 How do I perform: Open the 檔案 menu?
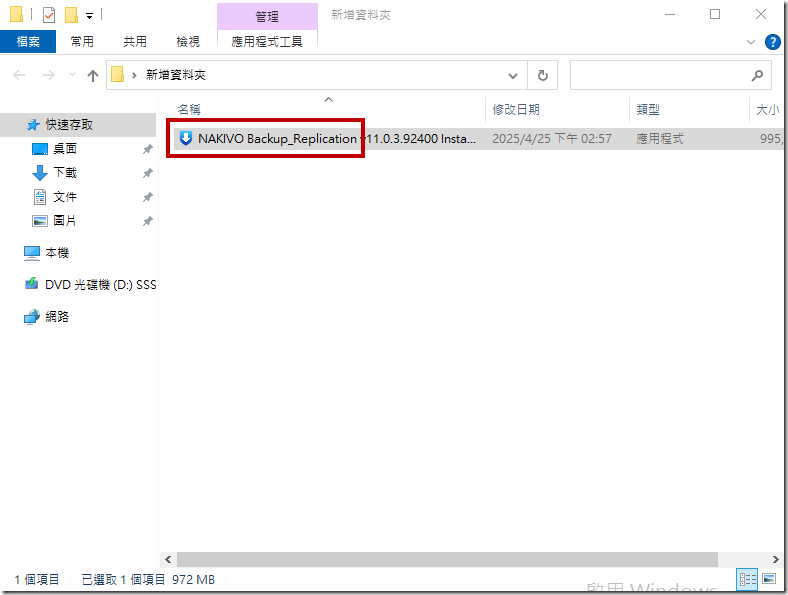tap(28, 42)
